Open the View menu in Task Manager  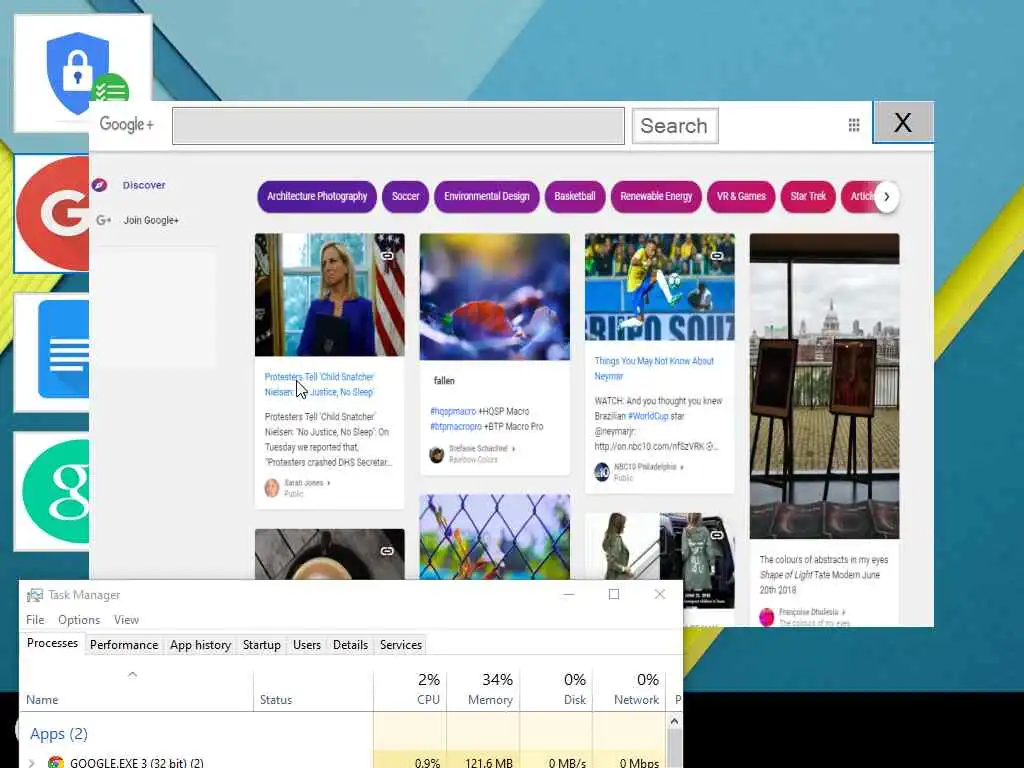point(126,620)
